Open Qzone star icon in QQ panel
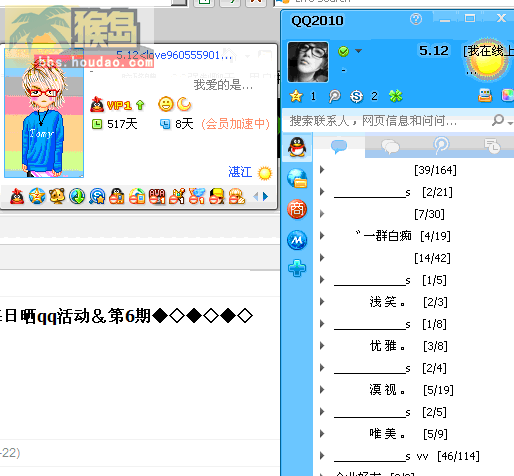 tap(296, 96)
